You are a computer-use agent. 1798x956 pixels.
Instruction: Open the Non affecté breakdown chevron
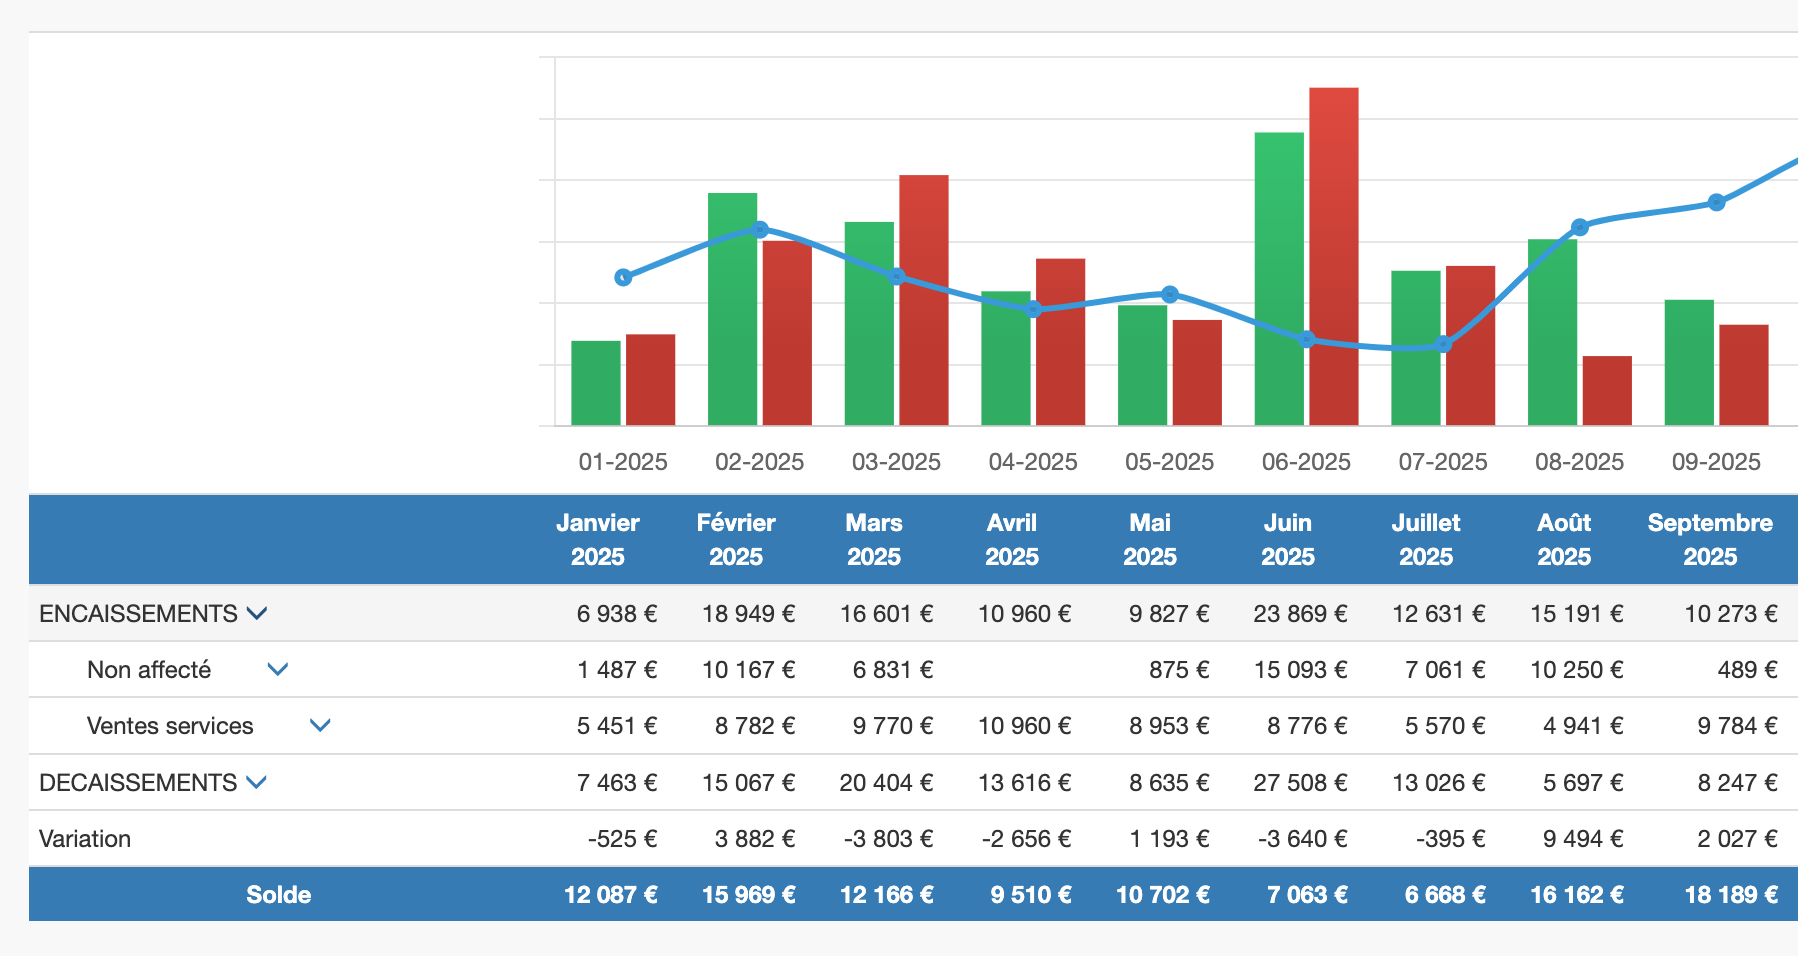pyautogui.click(x=277, y=670)
